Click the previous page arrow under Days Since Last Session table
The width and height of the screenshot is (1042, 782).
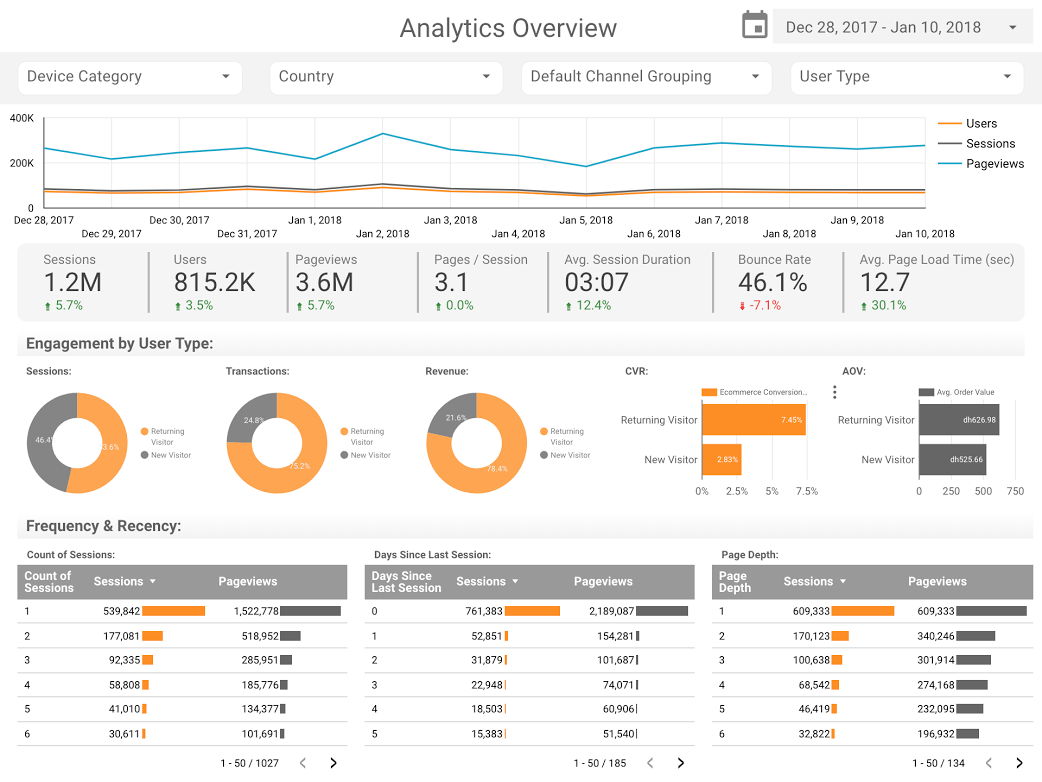tap(651, 762)
